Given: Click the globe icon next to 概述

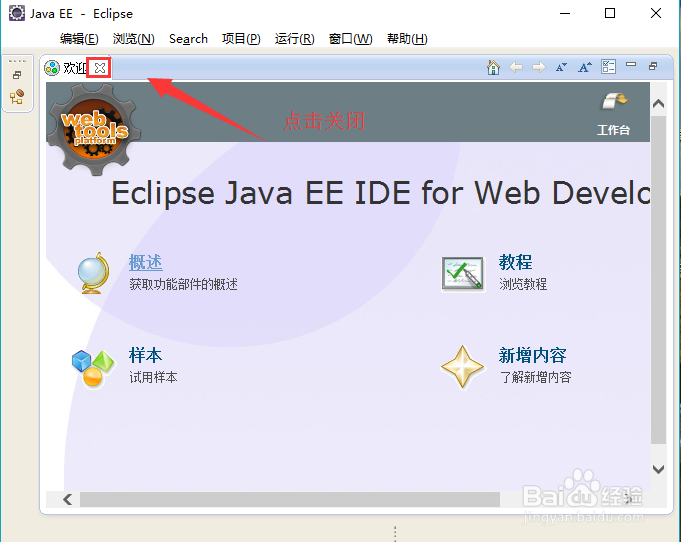Looking at the screenshot, I should [x=94, y=273].
